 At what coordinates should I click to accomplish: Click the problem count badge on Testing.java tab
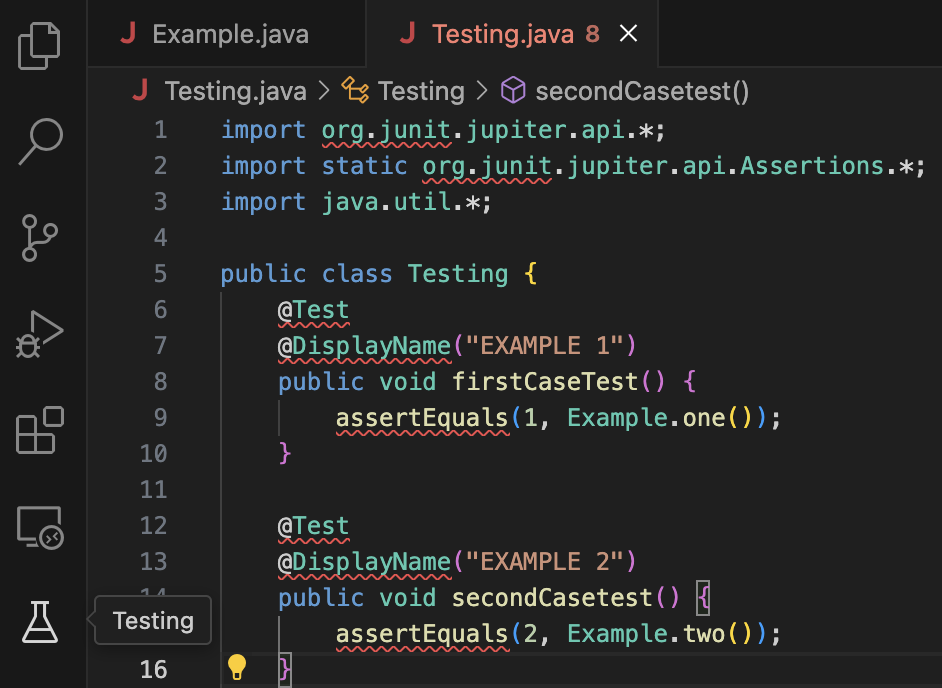point(592,32)
